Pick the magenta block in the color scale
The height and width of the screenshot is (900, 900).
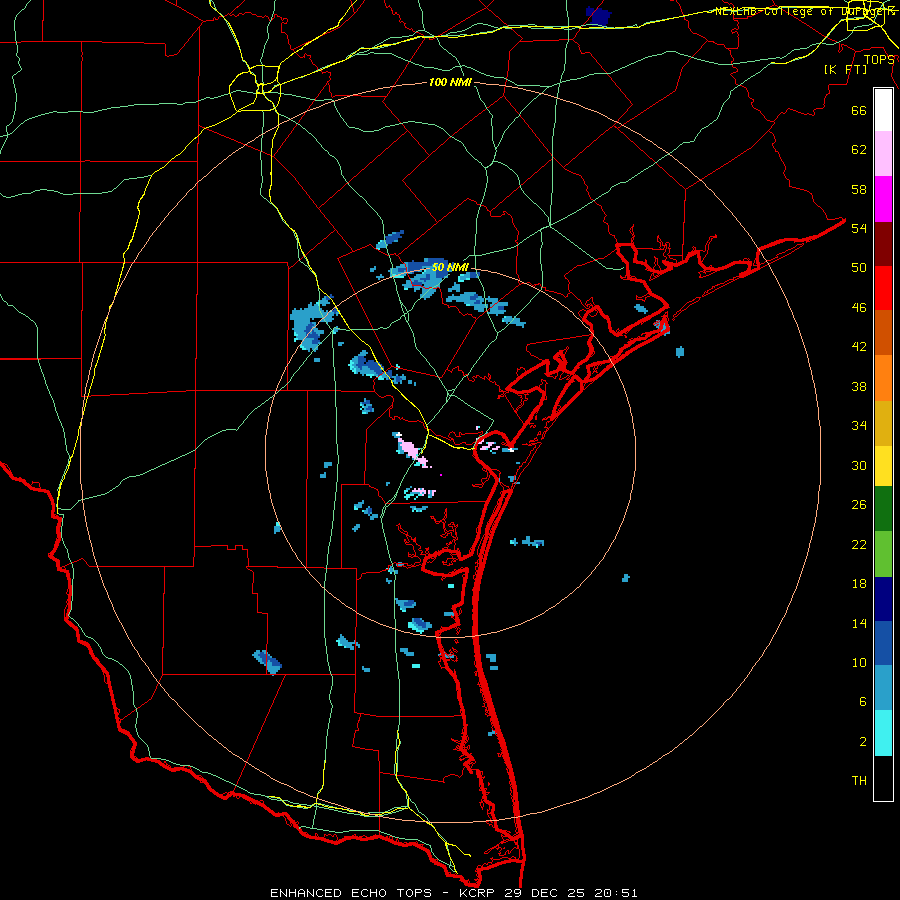(883, 199)
